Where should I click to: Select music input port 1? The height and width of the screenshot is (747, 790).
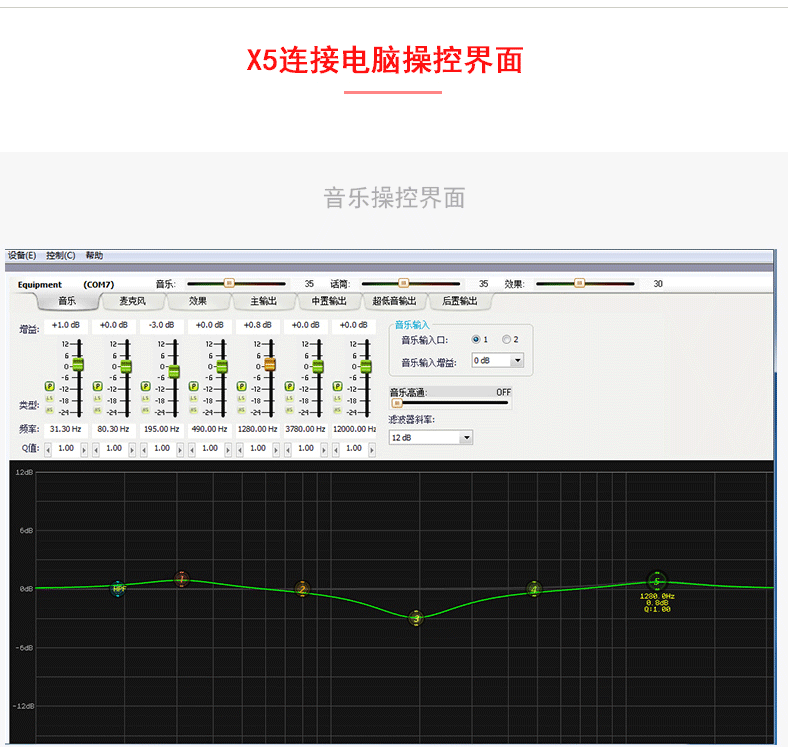476,339
